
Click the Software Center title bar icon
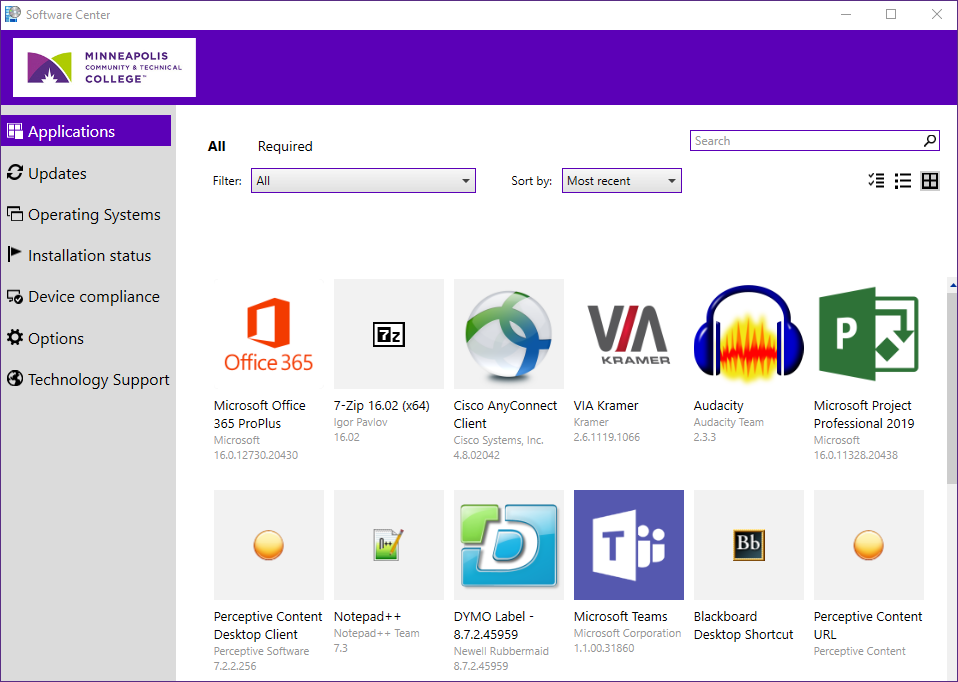coord(12,13)
